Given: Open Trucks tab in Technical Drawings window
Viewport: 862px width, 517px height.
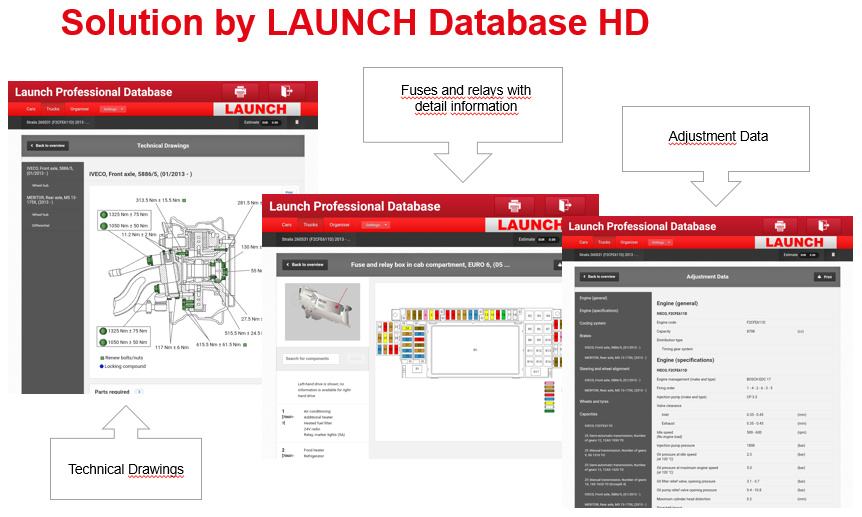Looking at the screenshot, I should 53,109.
